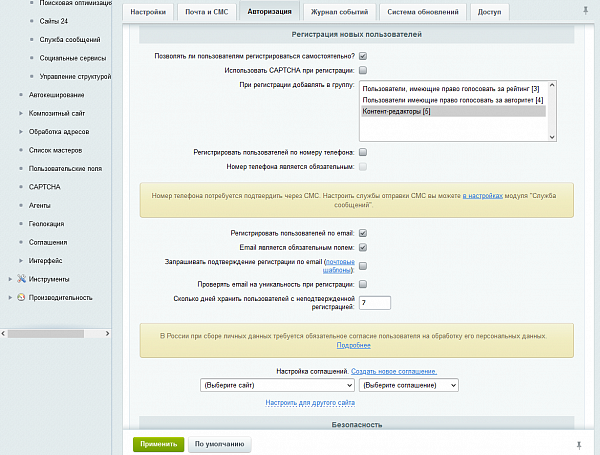Expand the Производительность sidebar section
This screenshot has height=455, width=600.
coord(10,297)
